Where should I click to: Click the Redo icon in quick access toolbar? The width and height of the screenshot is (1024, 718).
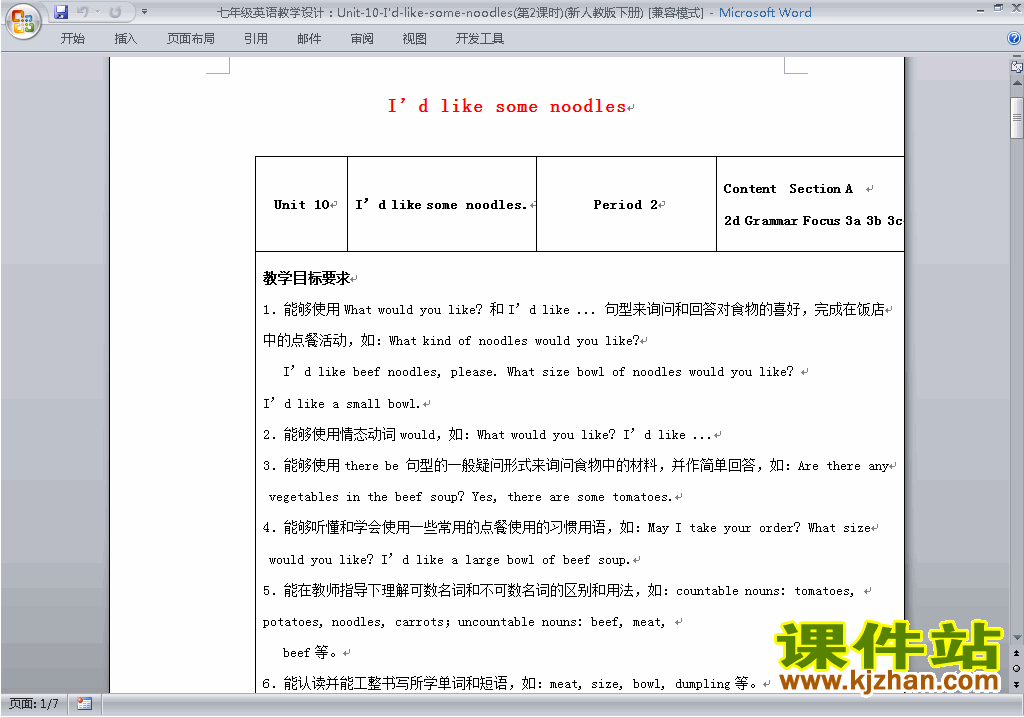coord(115,12)
